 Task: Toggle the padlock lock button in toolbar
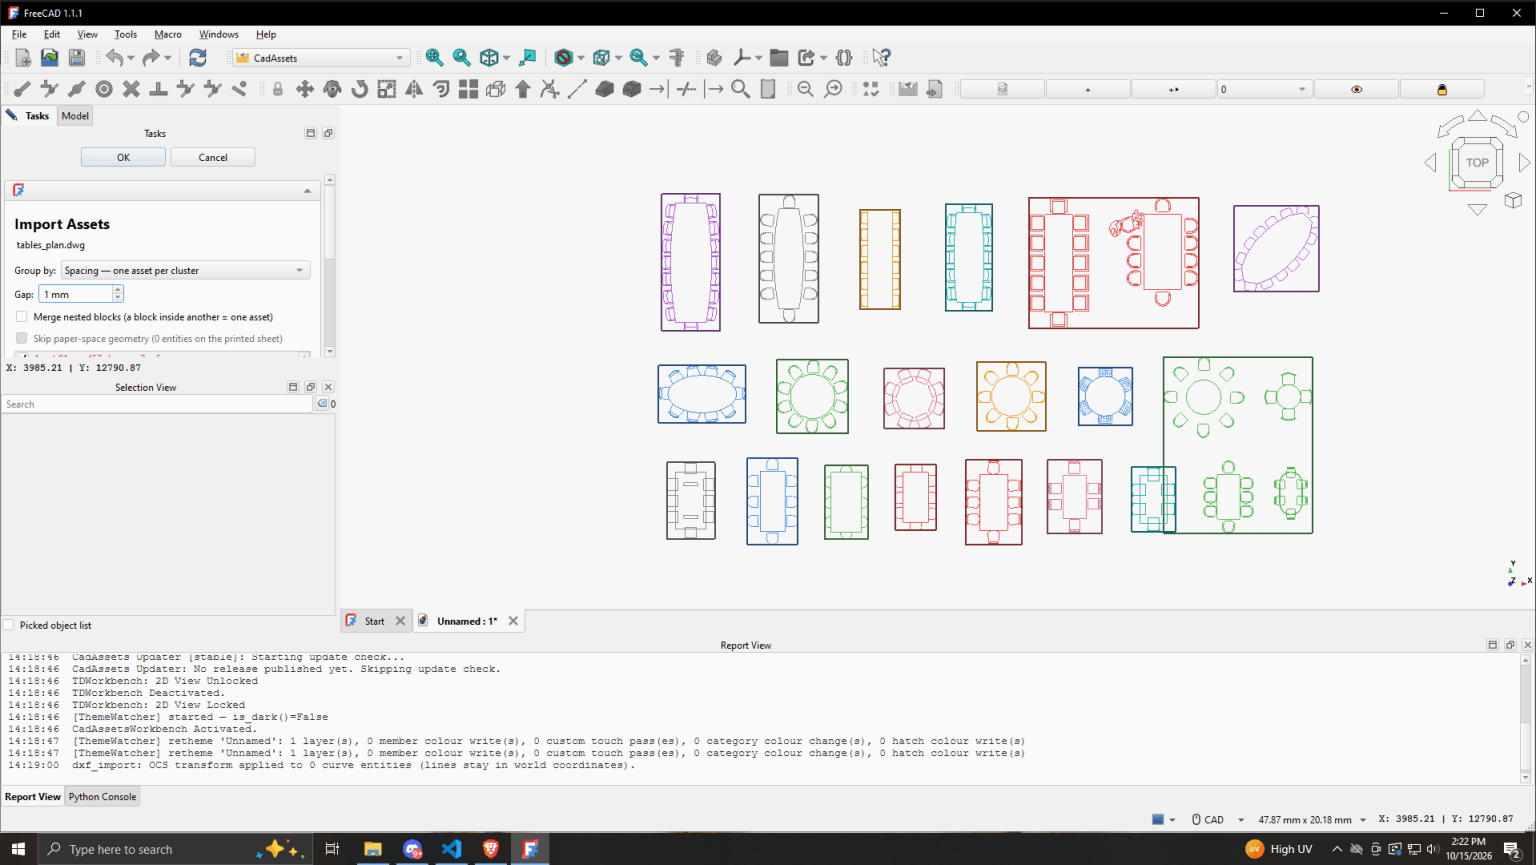tap(1441, 89)
